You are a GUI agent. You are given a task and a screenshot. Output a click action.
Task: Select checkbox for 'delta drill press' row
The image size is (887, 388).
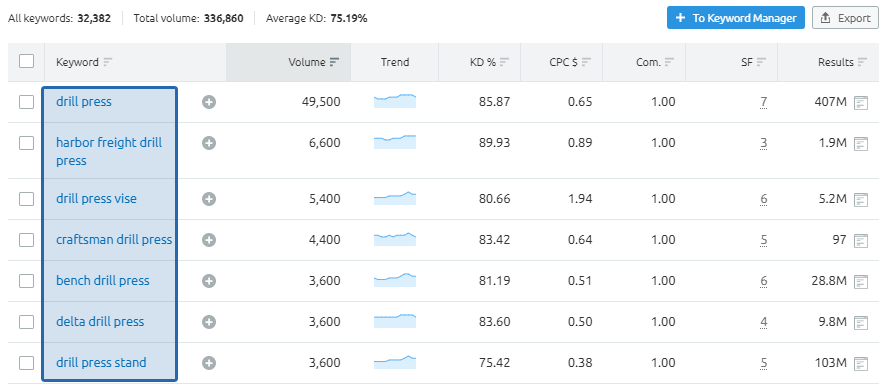(27, 322)
